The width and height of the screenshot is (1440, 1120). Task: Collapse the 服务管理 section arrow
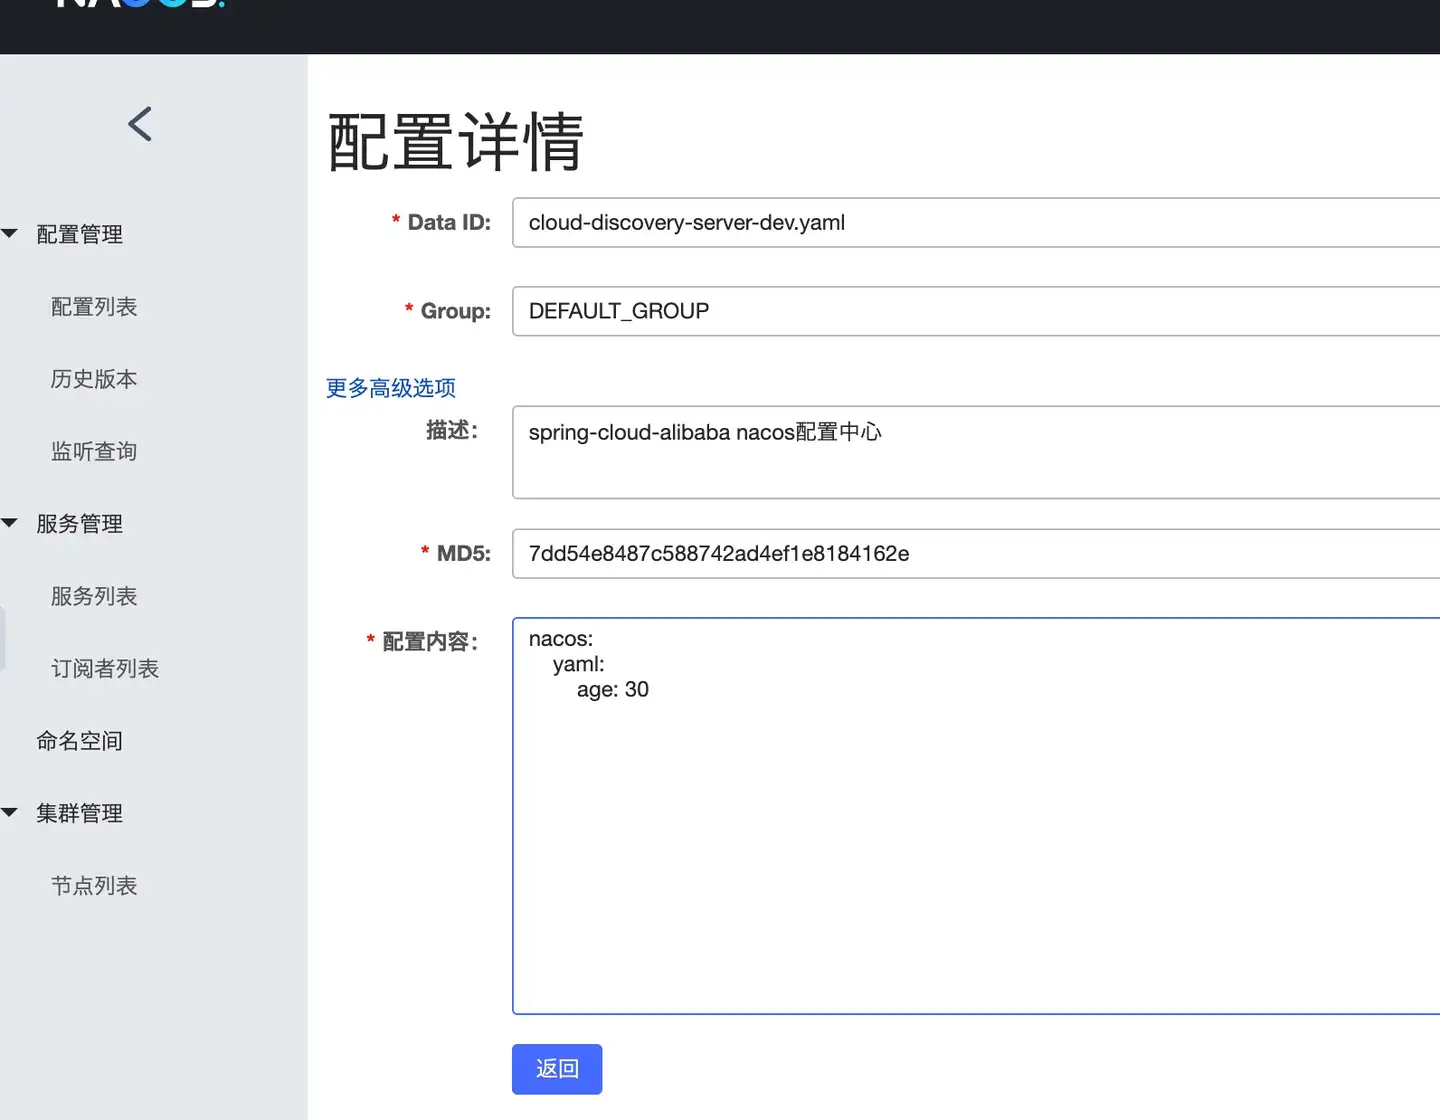point(10,523)
